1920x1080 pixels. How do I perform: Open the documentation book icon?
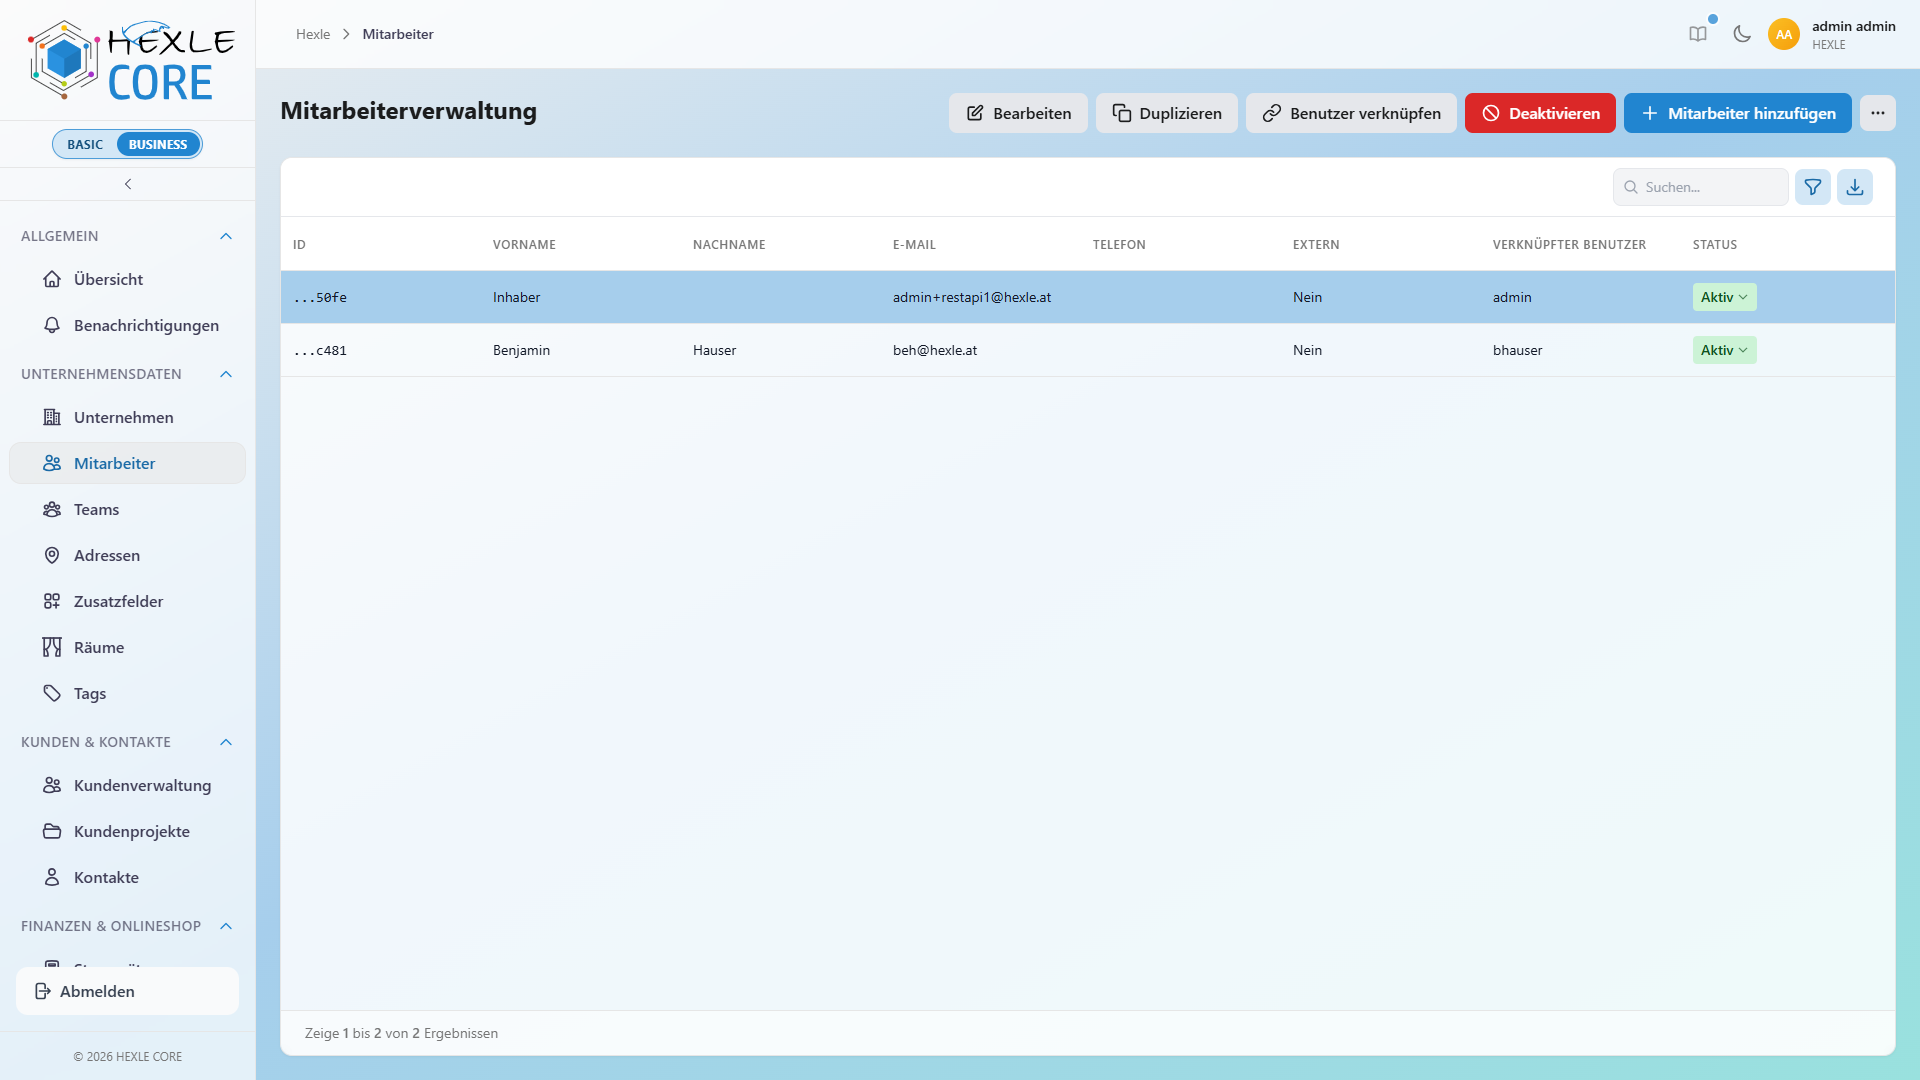coord(1698,34)
